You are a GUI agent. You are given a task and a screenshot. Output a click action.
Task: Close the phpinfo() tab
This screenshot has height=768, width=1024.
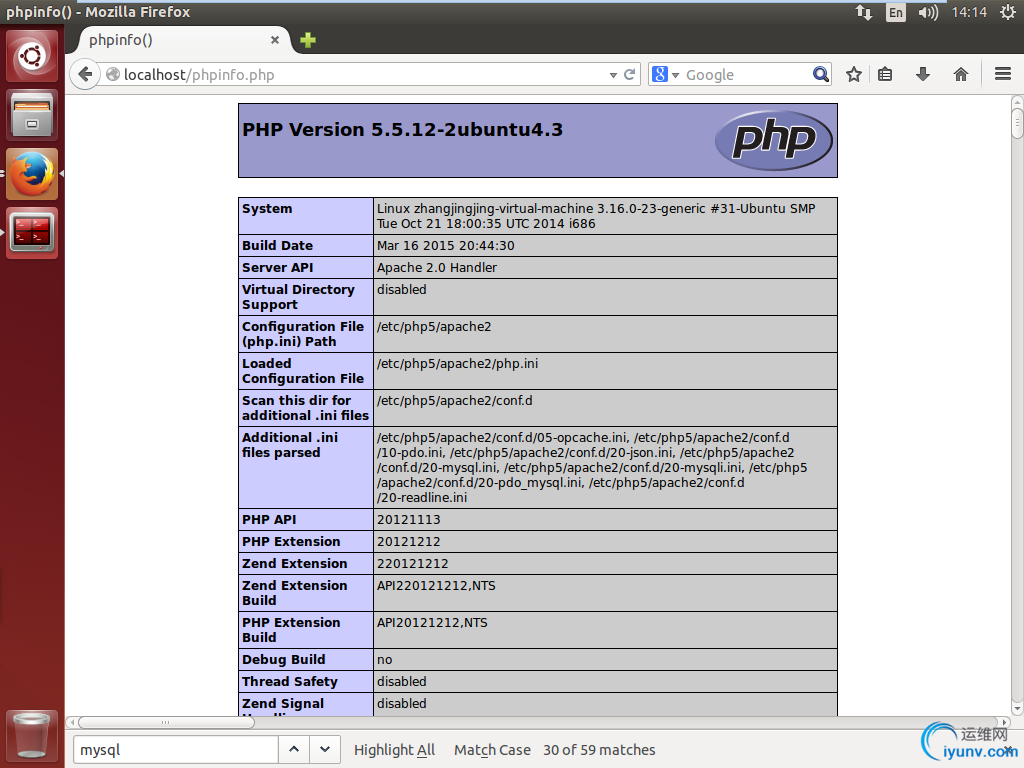pos(275,40)
